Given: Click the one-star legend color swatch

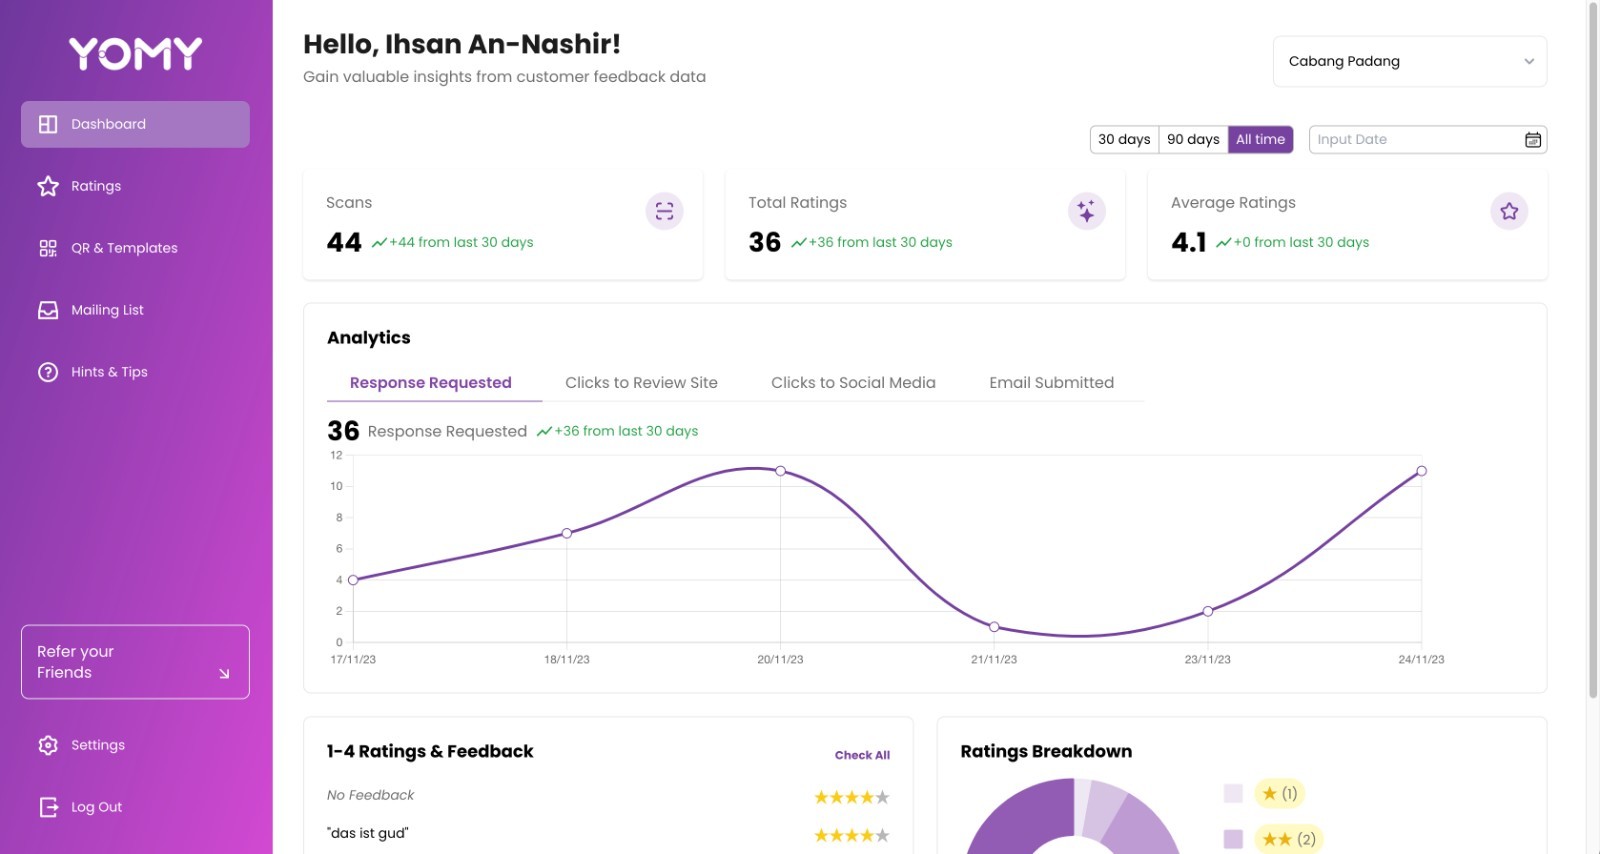Looking at the screenshot, I should tap(1233, 793).
